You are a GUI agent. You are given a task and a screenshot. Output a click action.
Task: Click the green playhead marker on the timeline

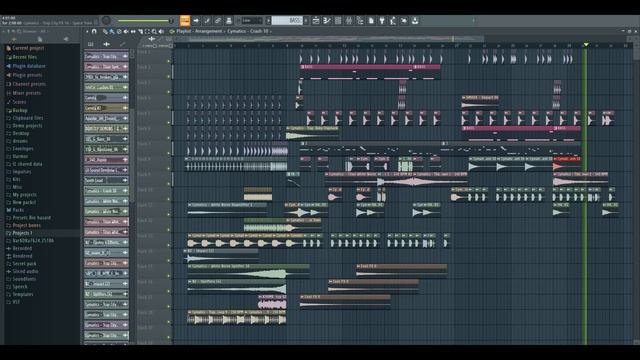[x=586, y=44]
